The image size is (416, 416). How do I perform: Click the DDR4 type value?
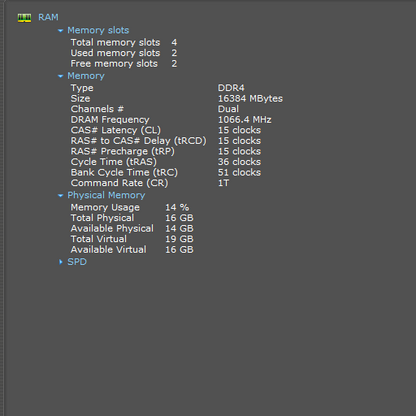pos(231,88)
